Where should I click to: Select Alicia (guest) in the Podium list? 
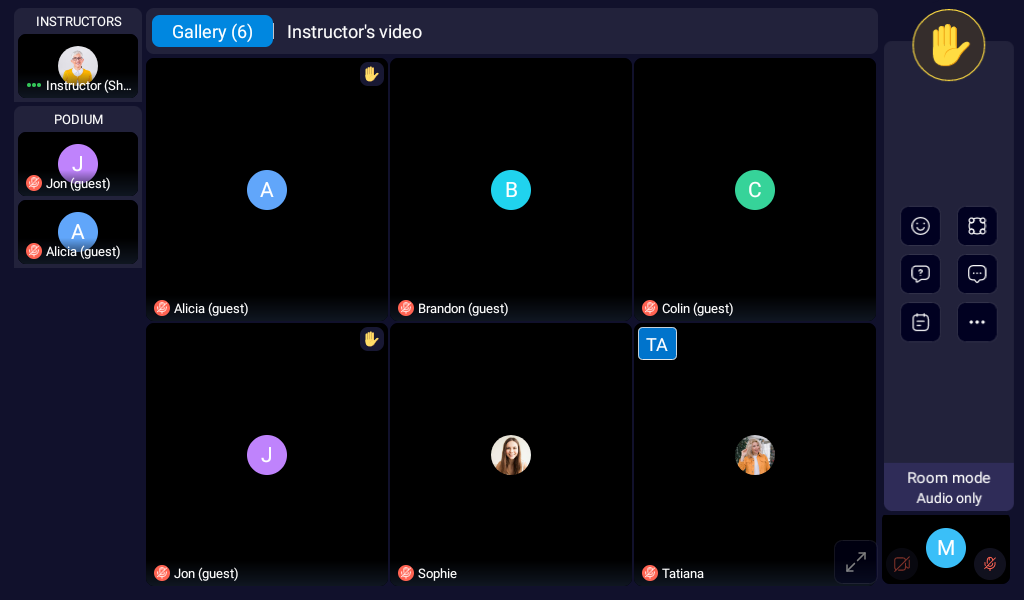click(78, 233)
